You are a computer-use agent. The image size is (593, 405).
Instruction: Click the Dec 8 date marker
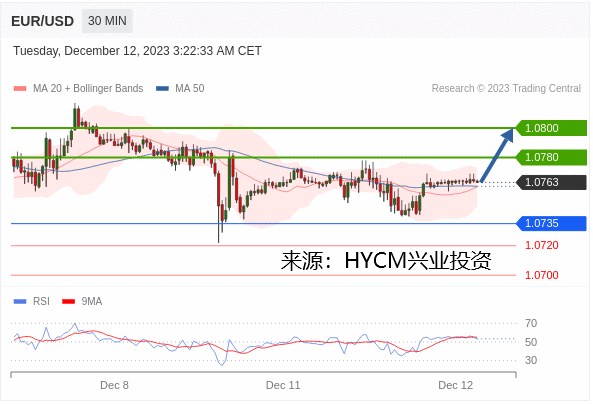click(x=114, y=385)
